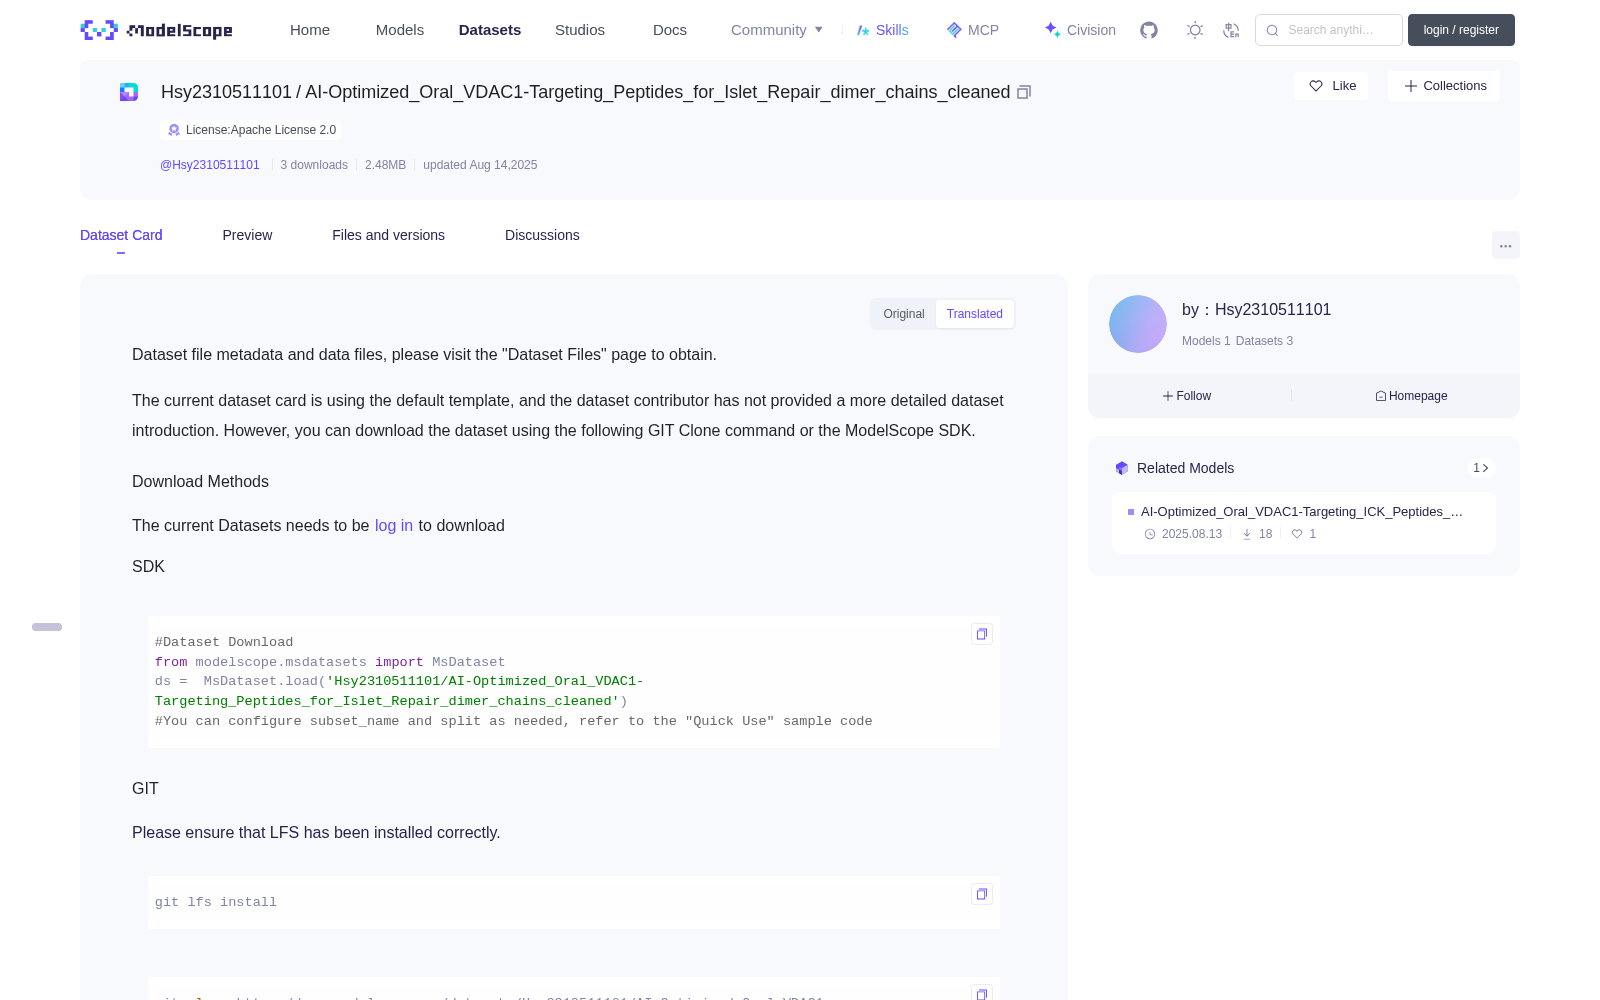Select the Dataset Card tab
The height and width of the screenshot is (1000, 1600).
(x=121, y=235)
